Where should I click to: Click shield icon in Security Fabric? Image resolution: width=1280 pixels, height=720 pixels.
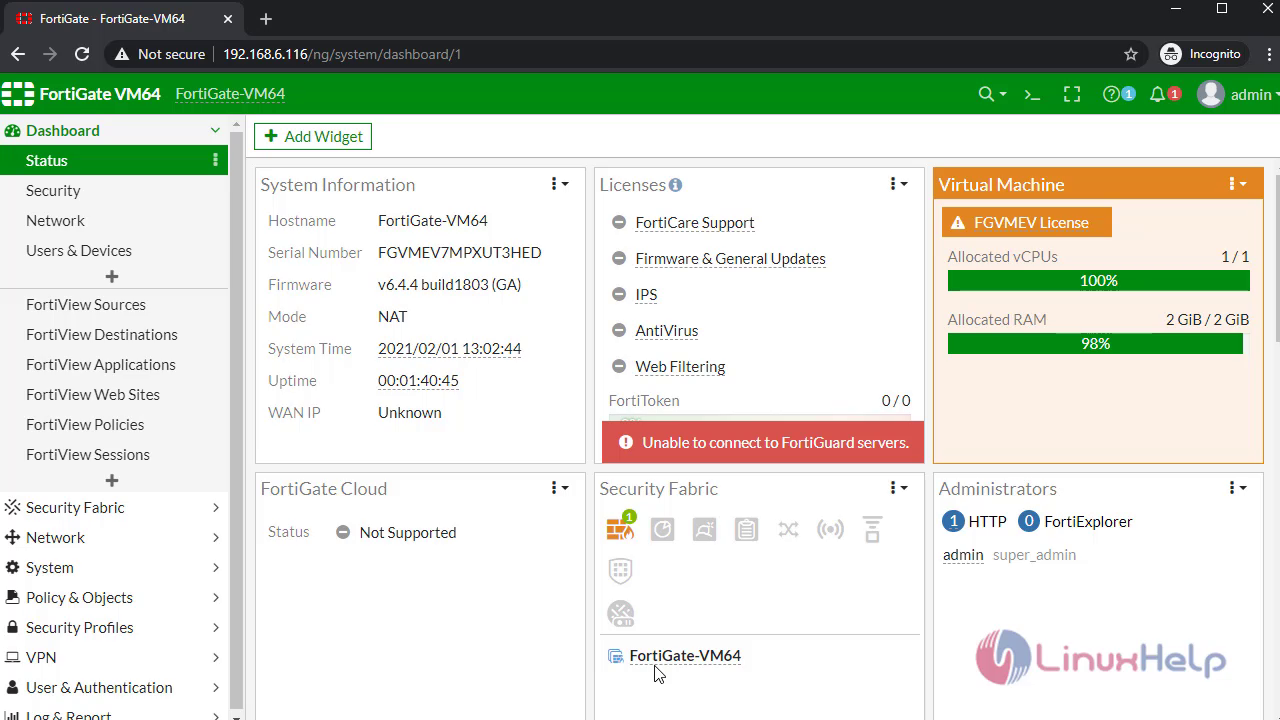coord(621,571)
